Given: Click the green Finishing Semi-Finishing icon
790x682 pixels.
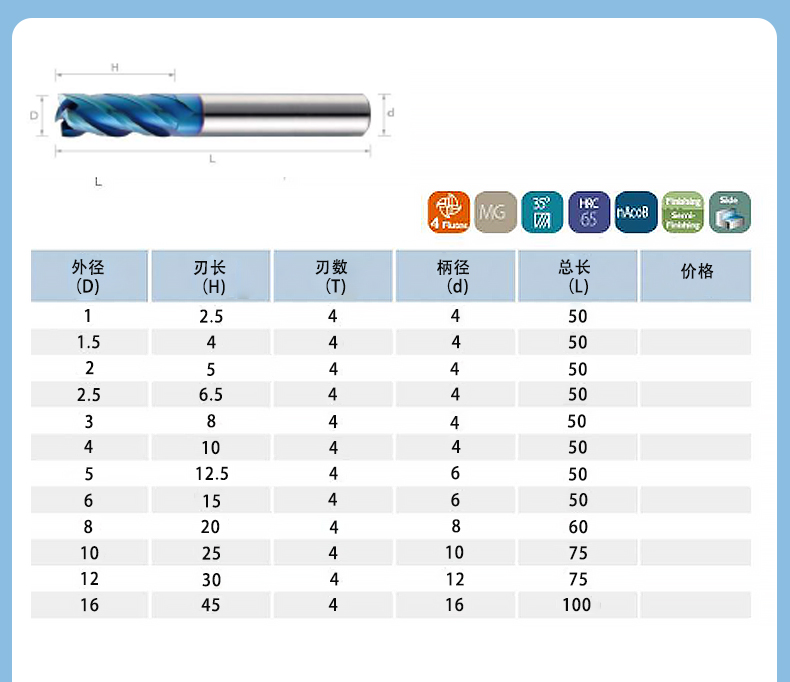Looking at the screenshot, I should pyautogui.click(x=683, y=212).
